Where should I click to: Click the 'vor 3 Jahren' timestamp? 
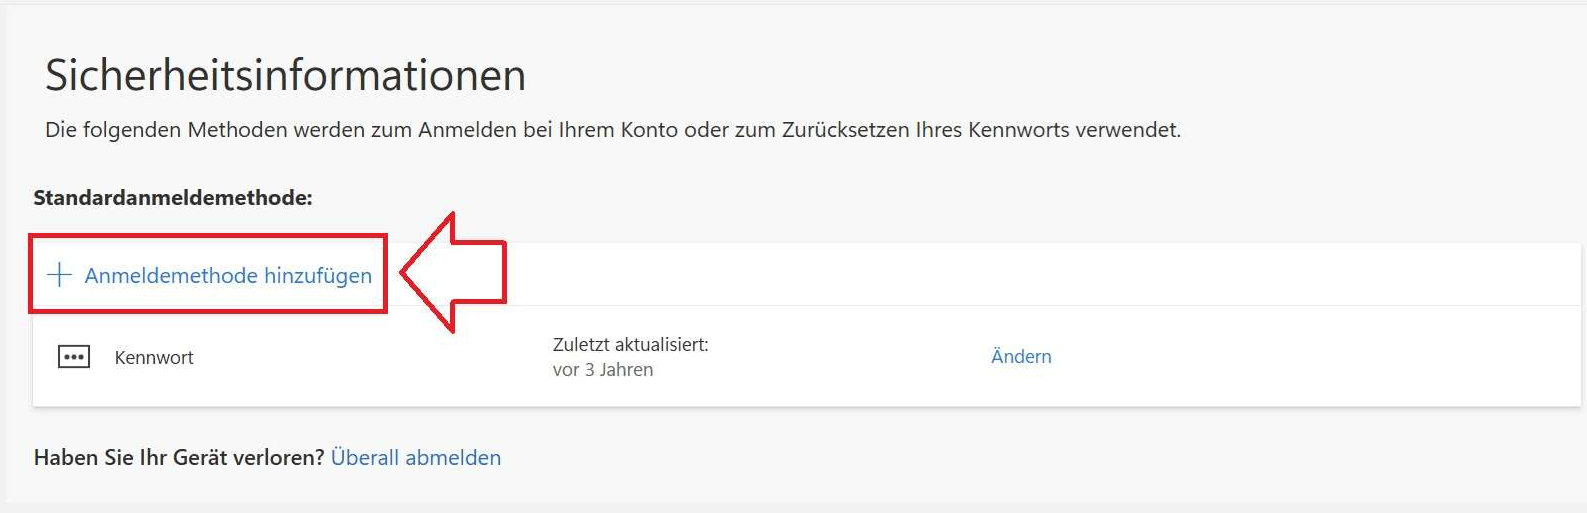click(603, 370)
